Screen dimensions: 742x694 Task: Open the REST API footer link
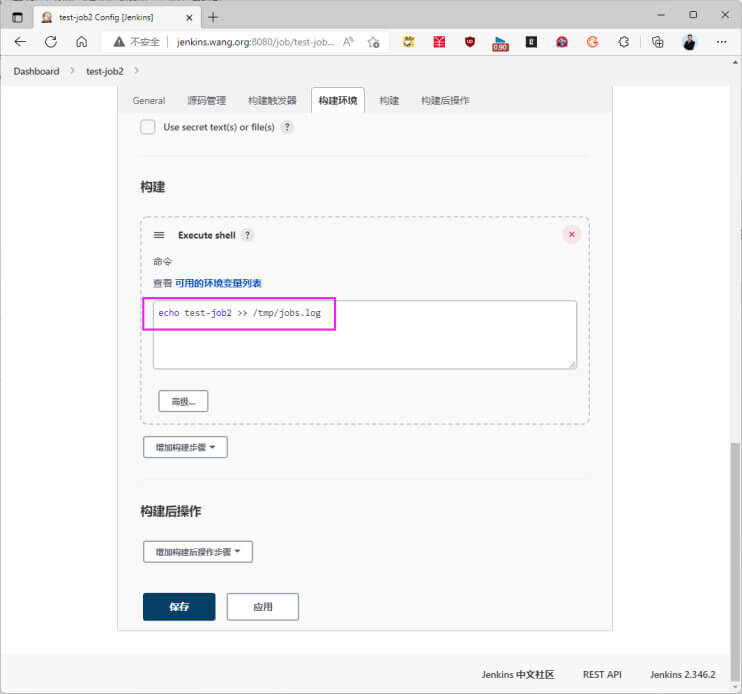pos(602,675)
